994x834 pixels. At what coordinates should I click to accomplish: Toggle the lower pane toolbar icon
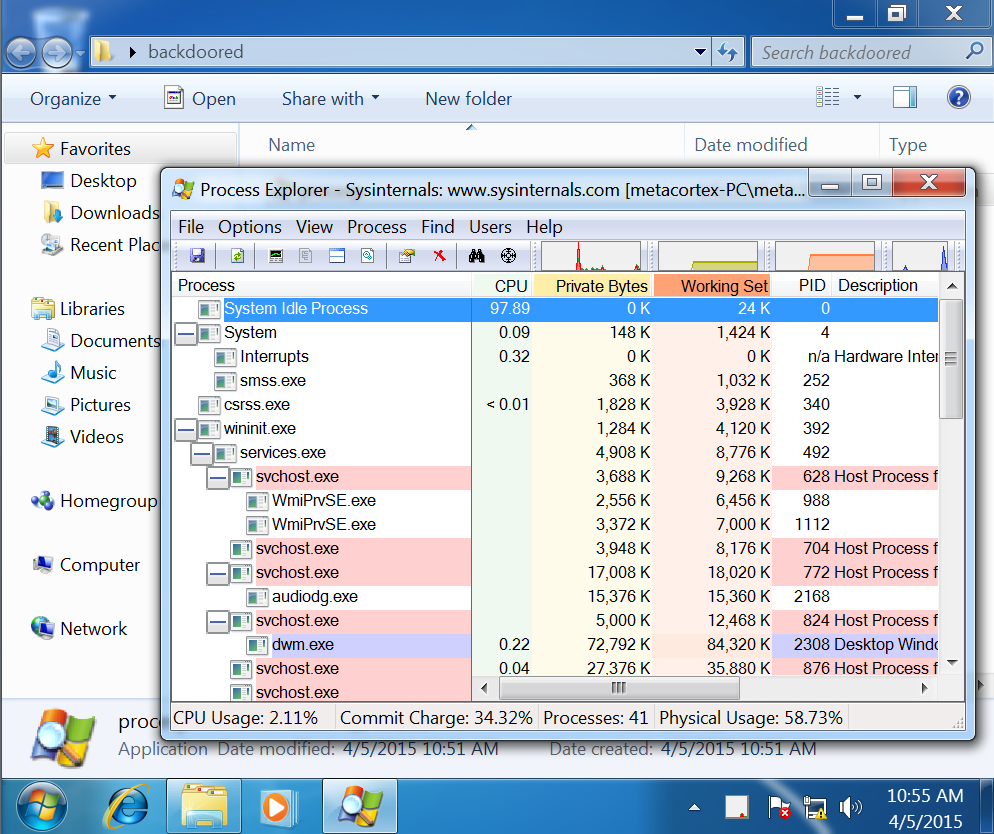[337, 256]
